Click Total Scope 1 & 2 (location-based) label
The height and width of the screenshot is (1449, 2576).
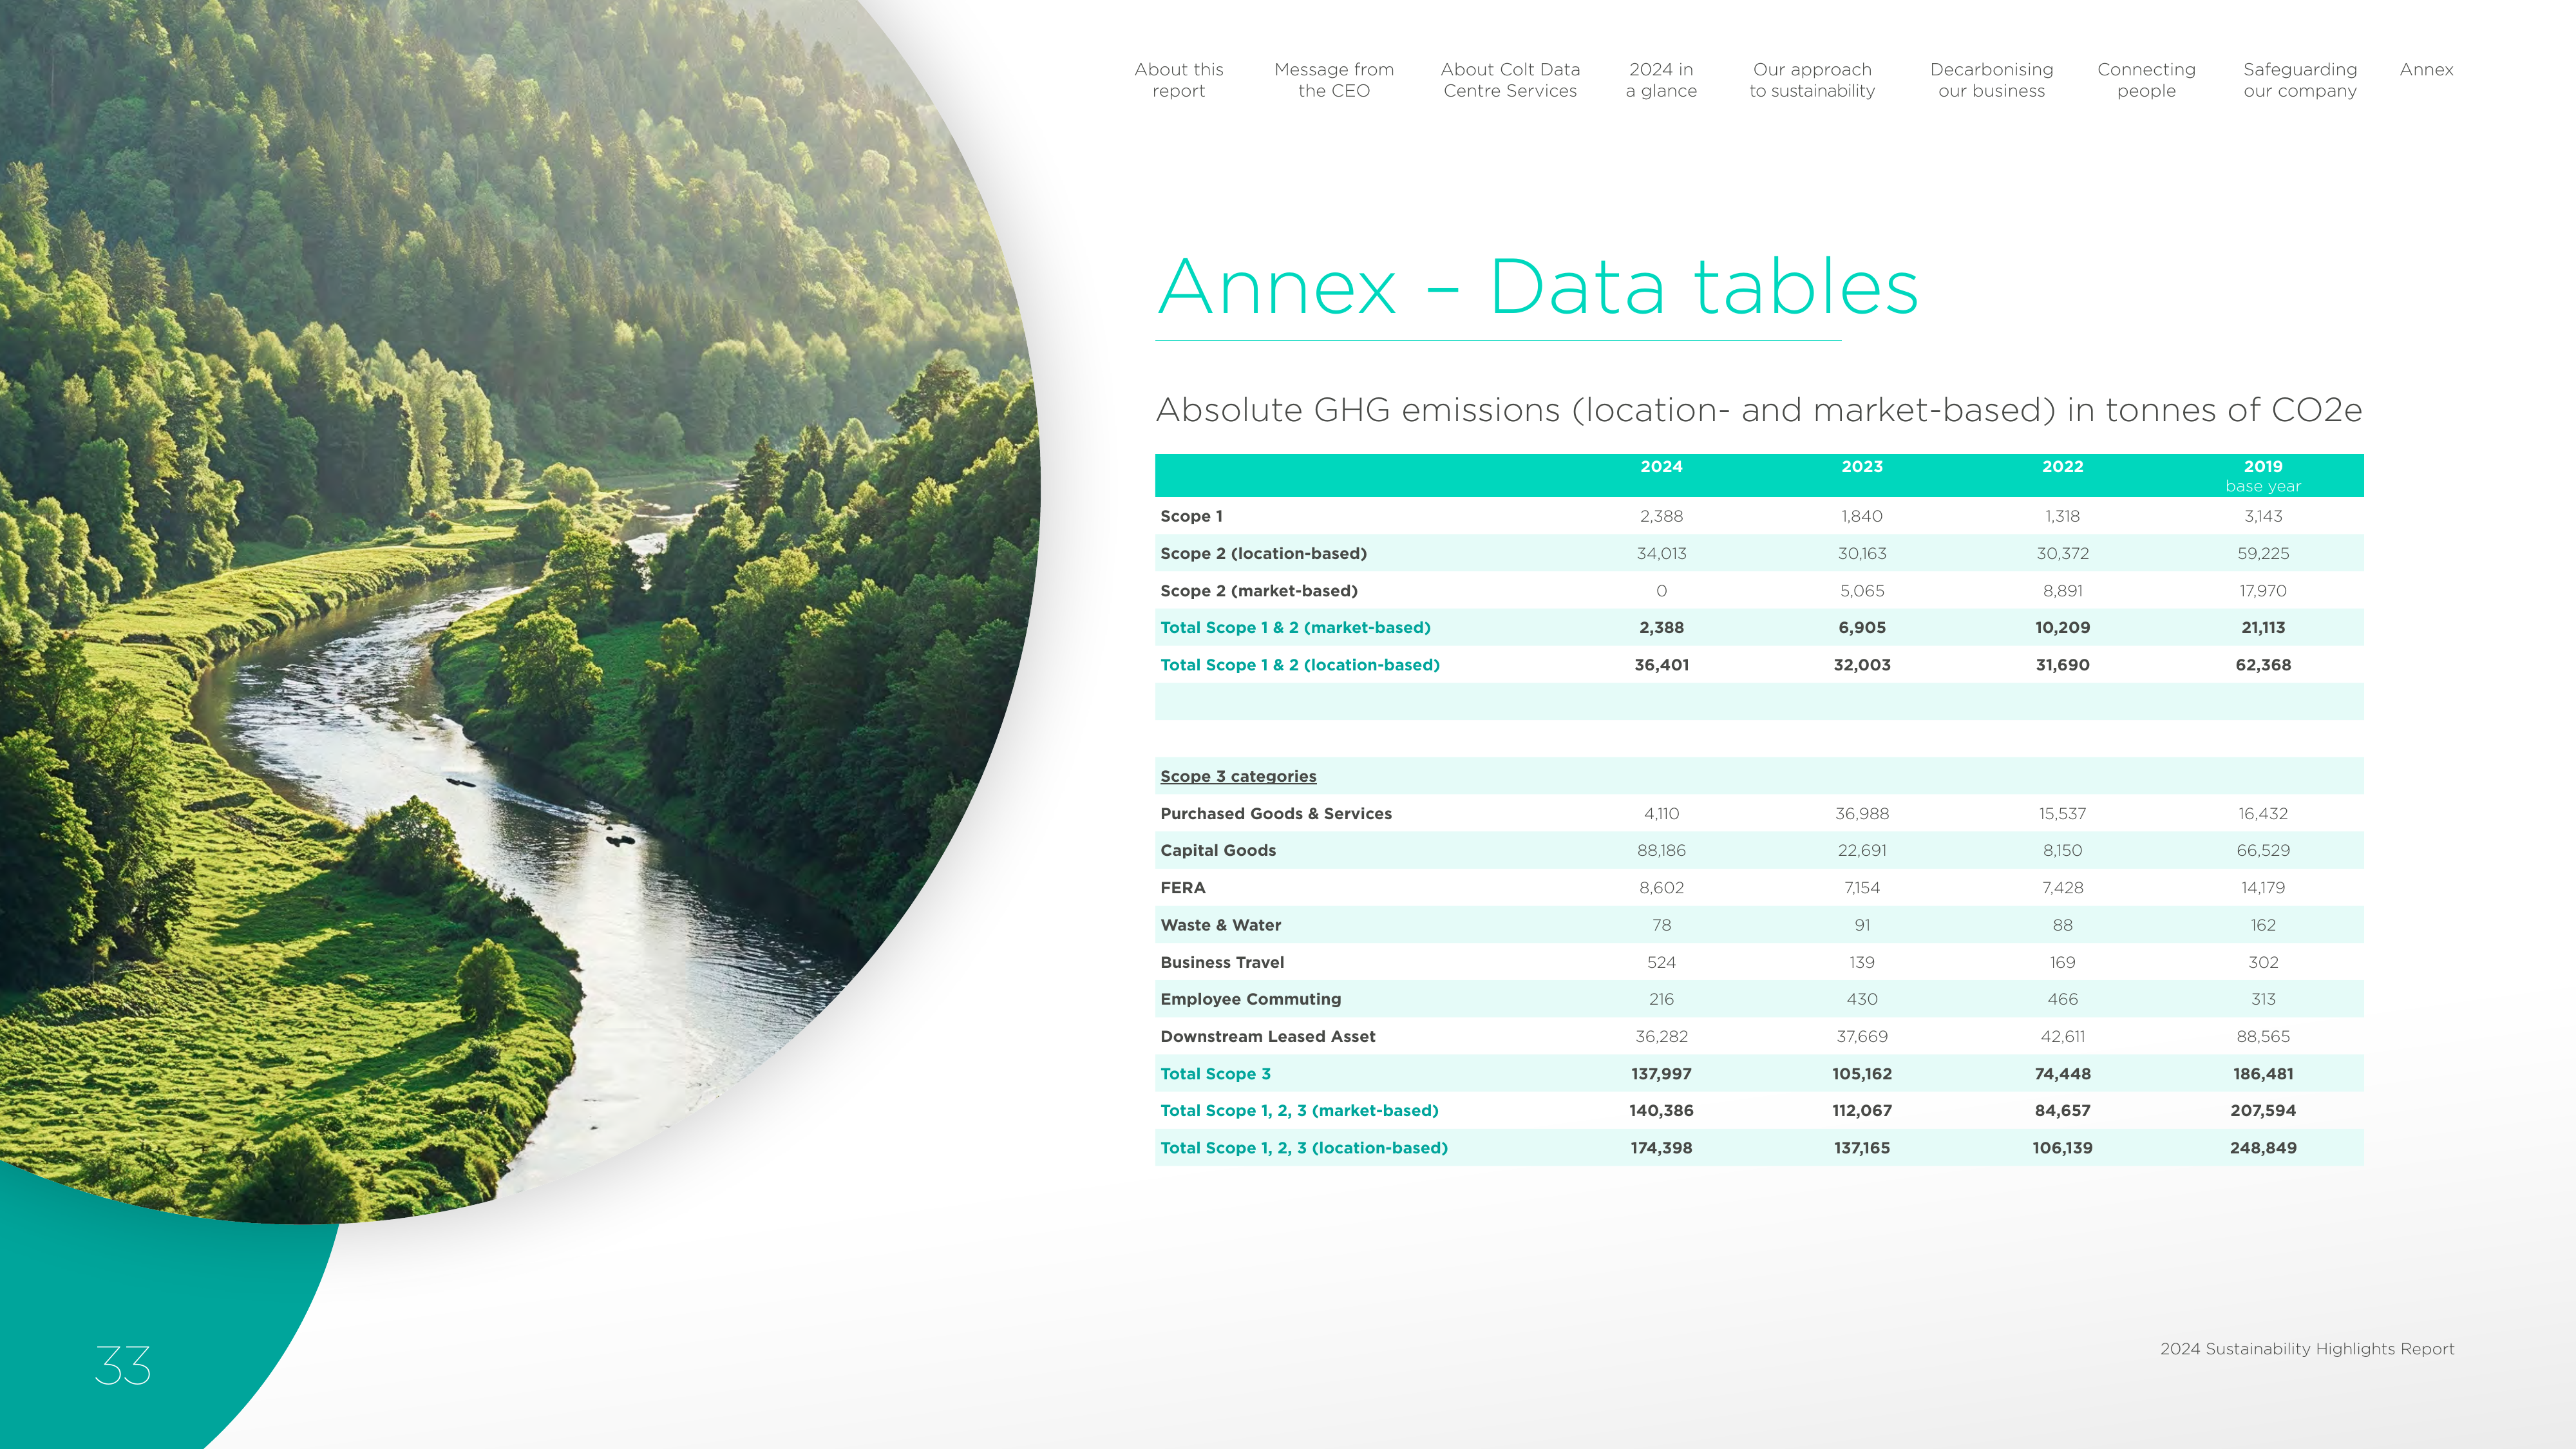tap(1300, 665)
